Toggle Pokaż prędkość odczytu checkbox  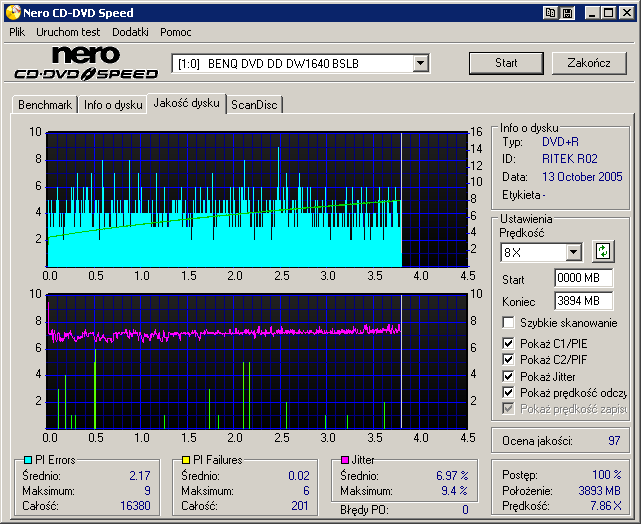click(508, 393)
